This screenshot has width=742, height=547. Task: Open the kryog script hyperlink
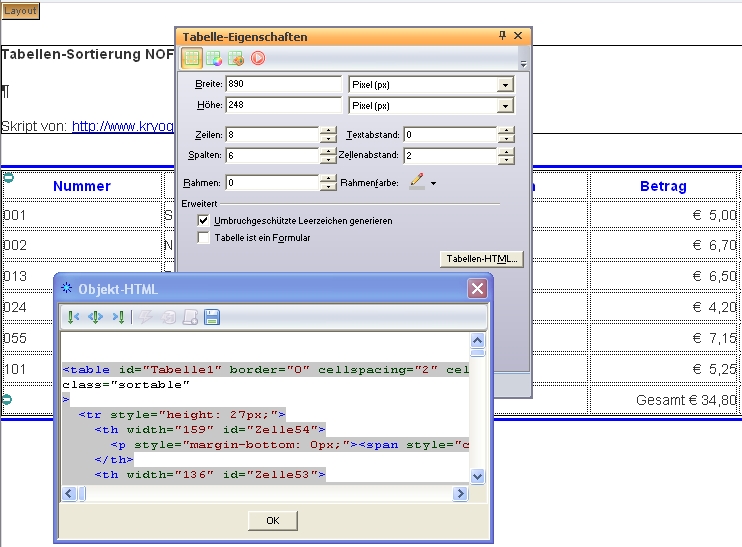pyautogui.click(x=122, y=127)
